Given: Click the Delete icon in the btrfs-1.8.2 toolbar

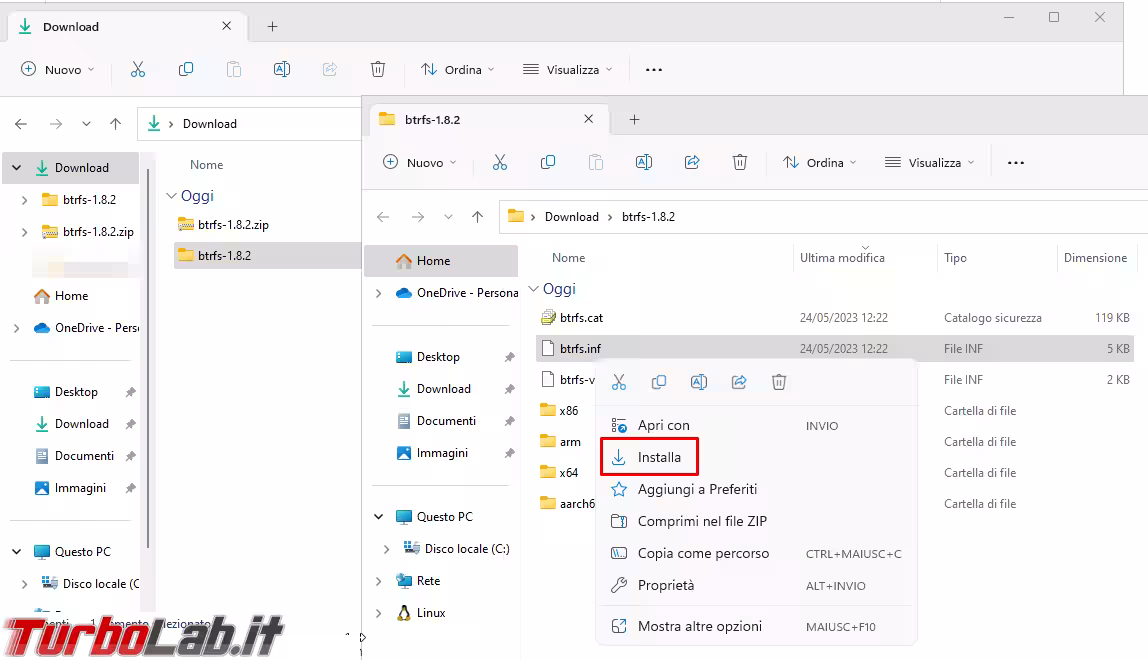Looking at the screenshot, I should pos(740,162).
